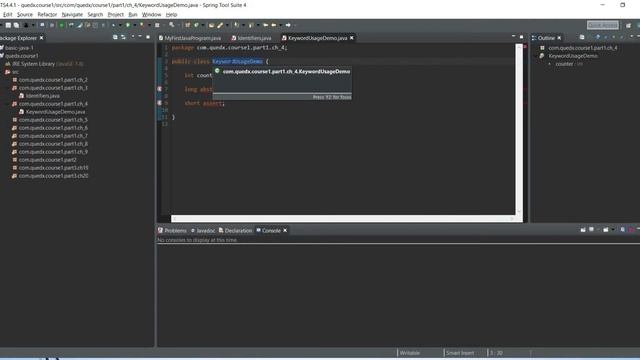The height and width of the screenshot is (360, 640).
Task: Click the 'Smart Insert' status bar entry
Action: (460, 353)
